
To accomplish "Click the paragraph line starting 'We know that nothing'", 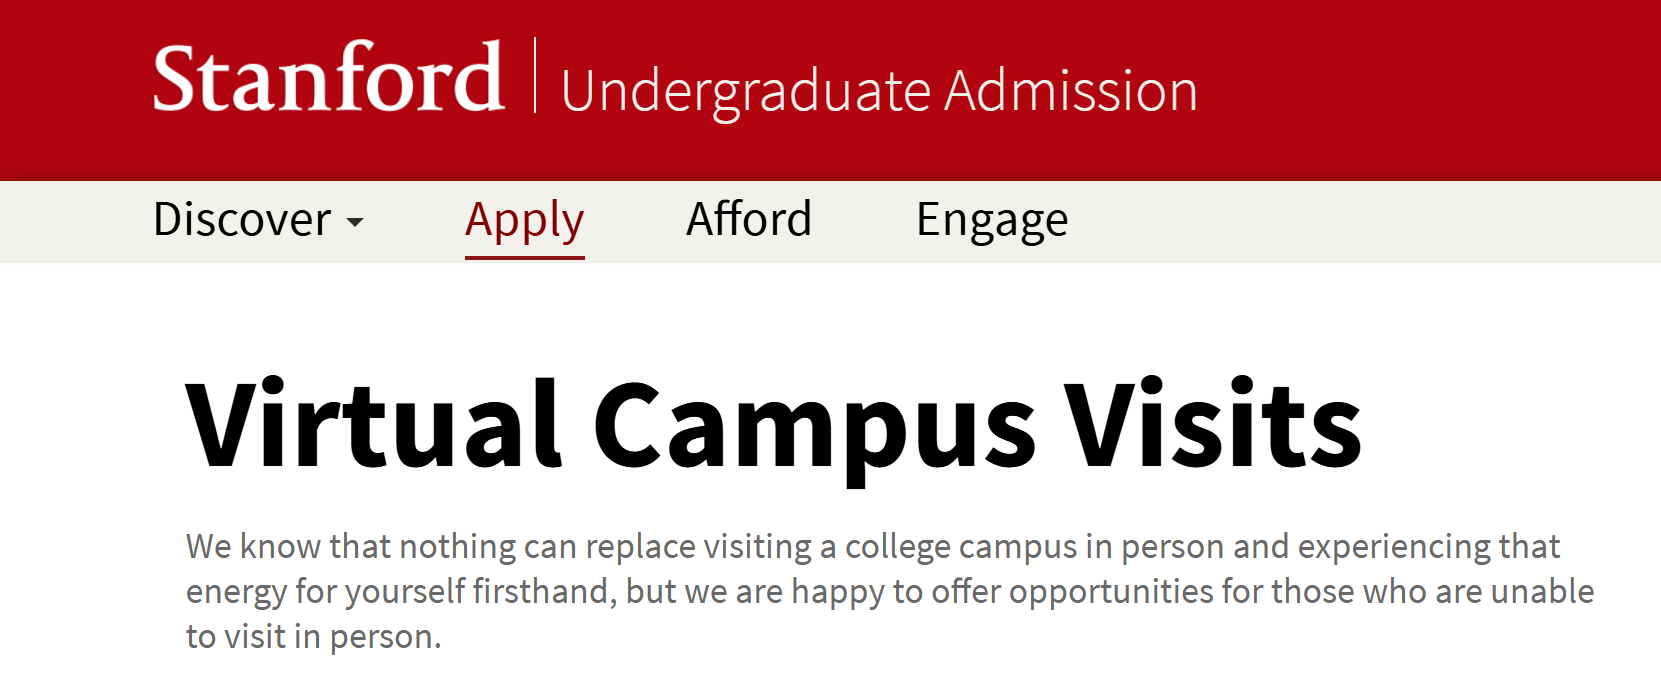I will click(873, 547).
